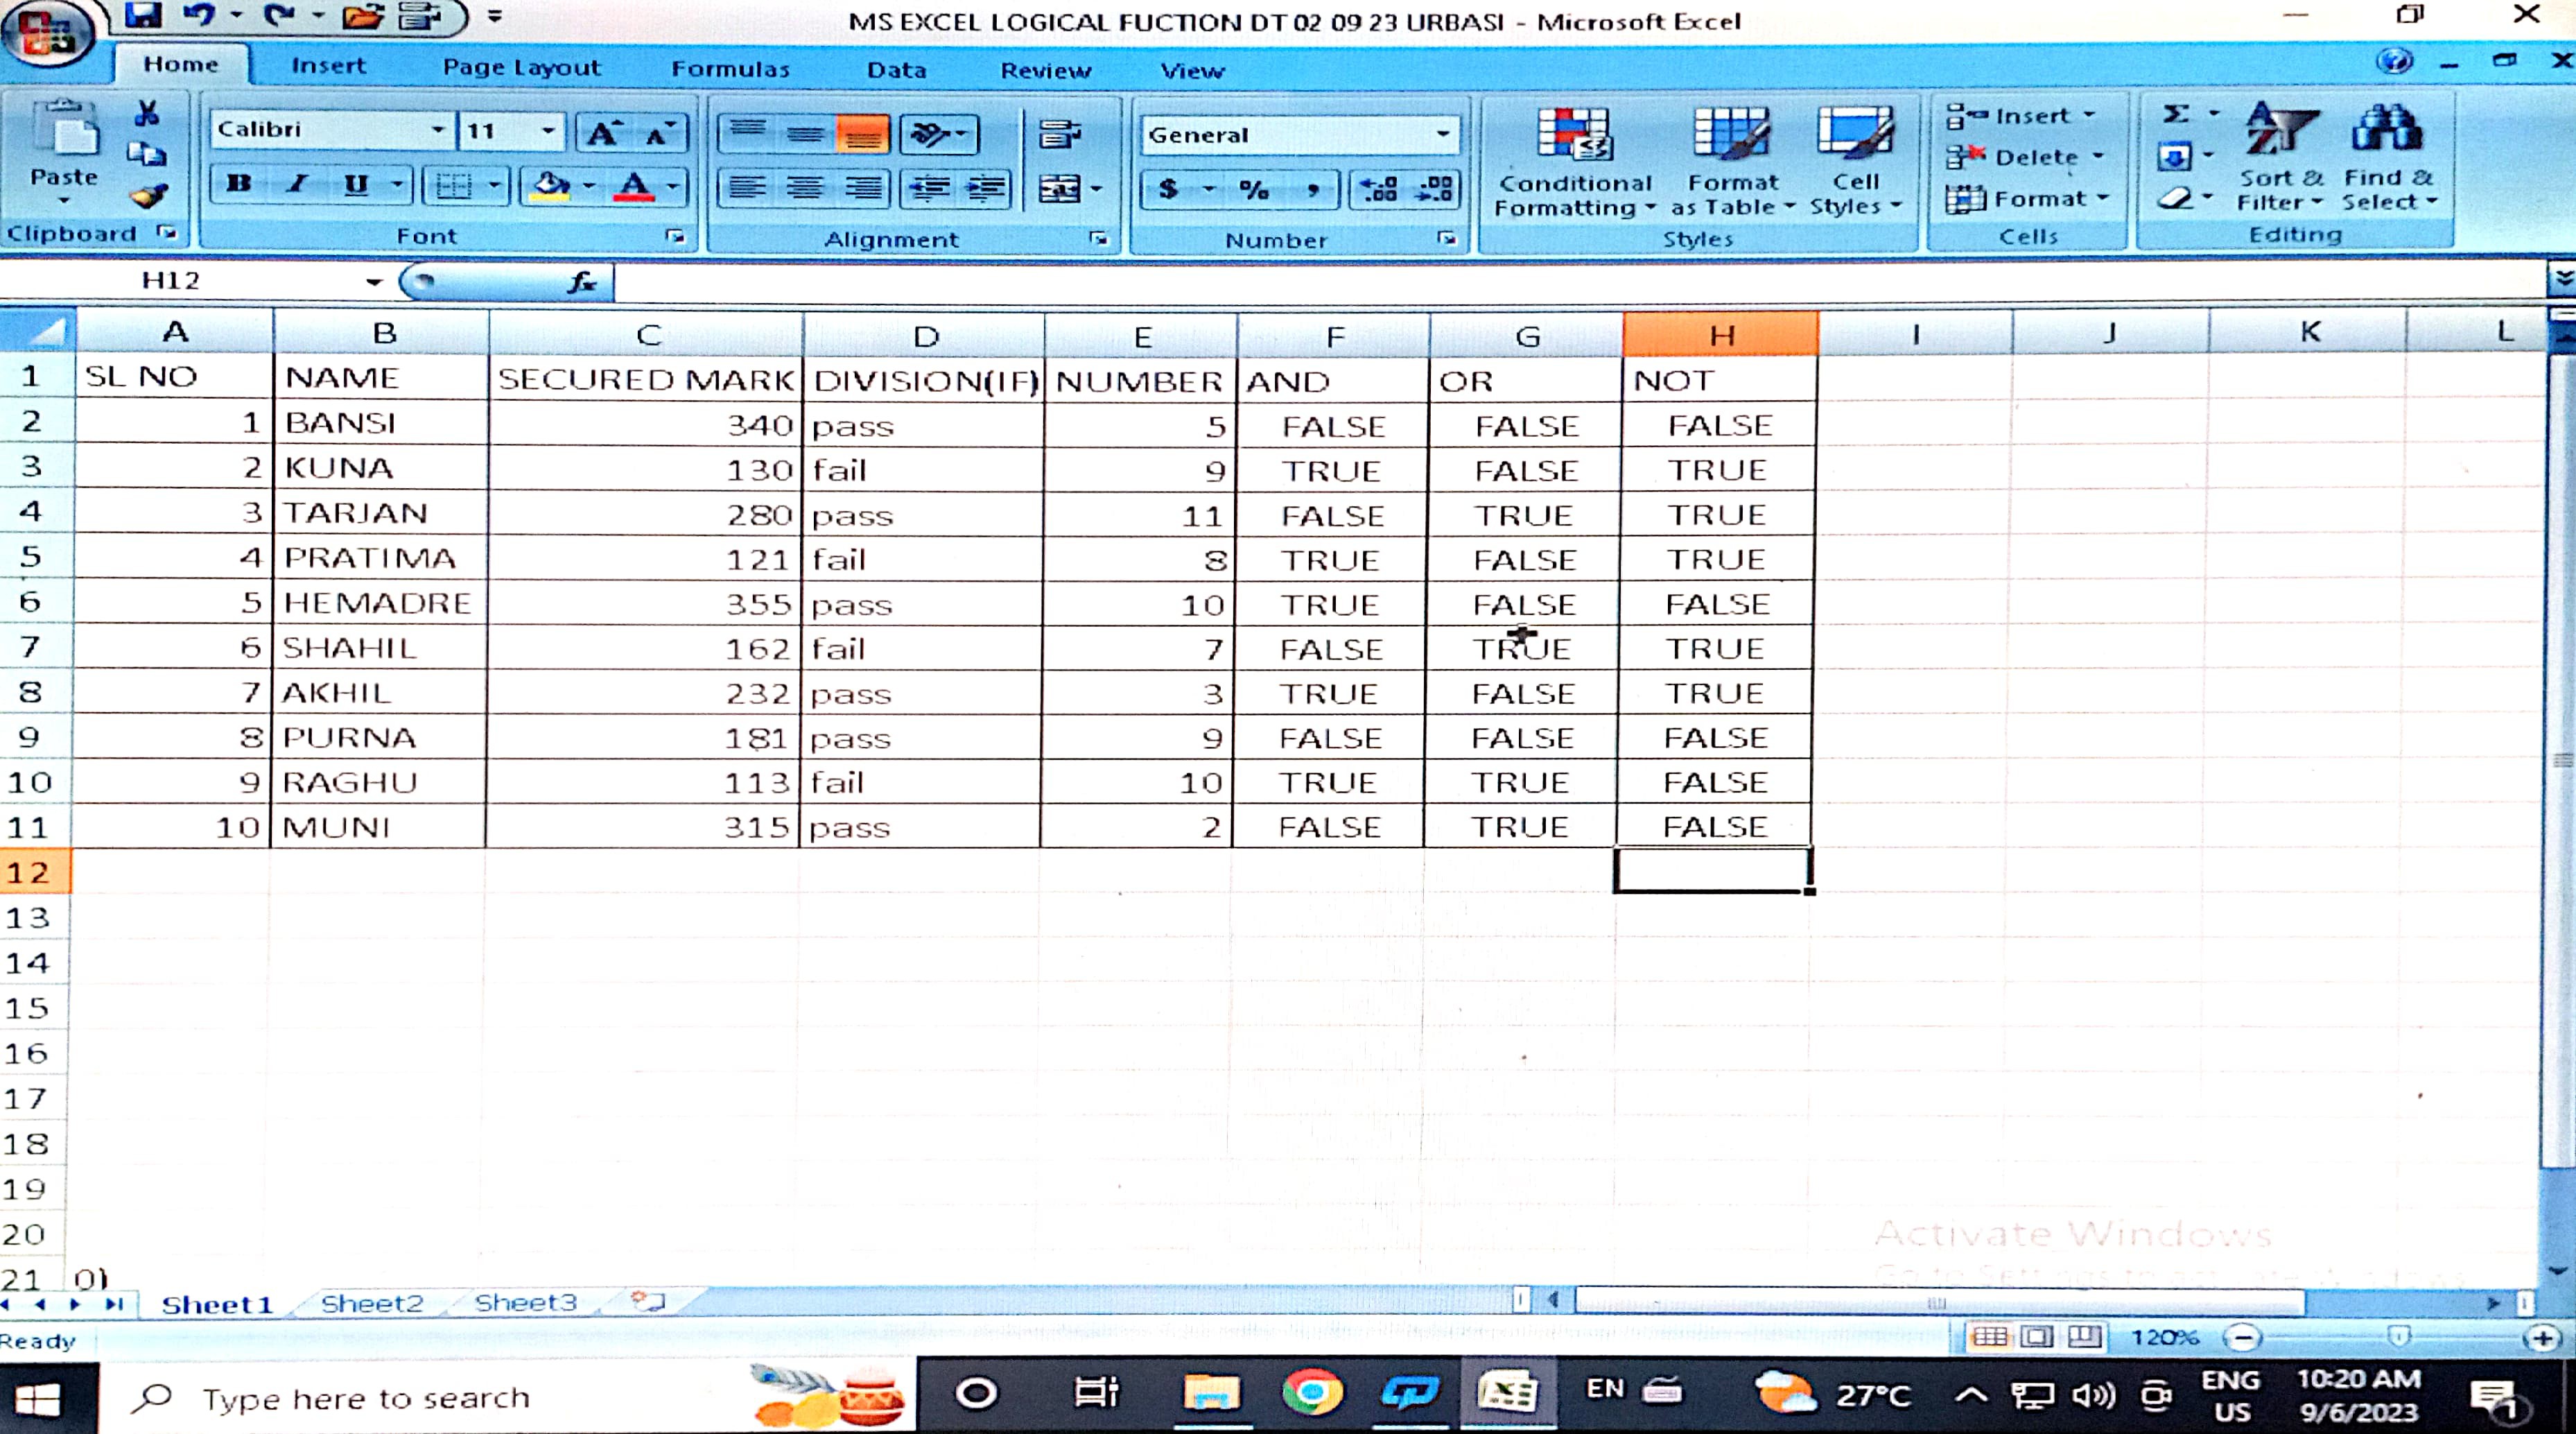Expand the Calibri font name dropdown
This screenshot has width=2576, height=1434.
438,130
